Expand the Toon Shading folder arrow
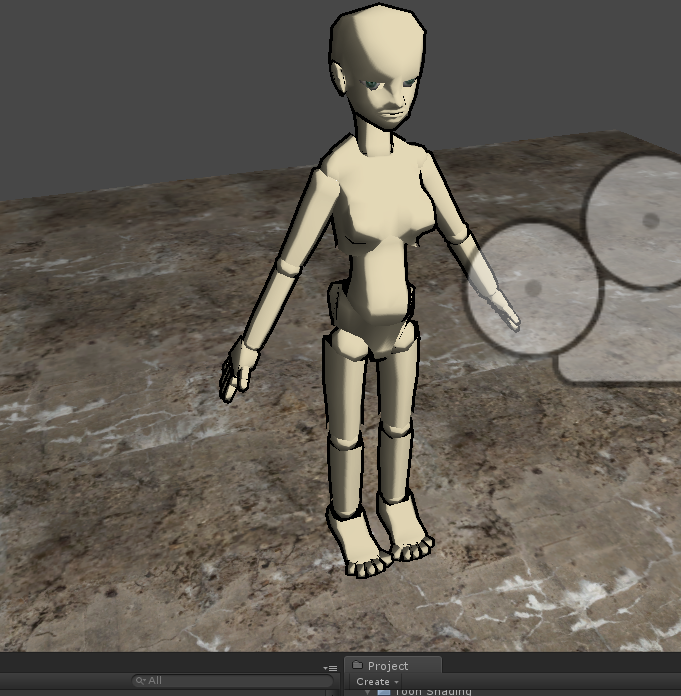681x696 pixels. pos(367,691)
